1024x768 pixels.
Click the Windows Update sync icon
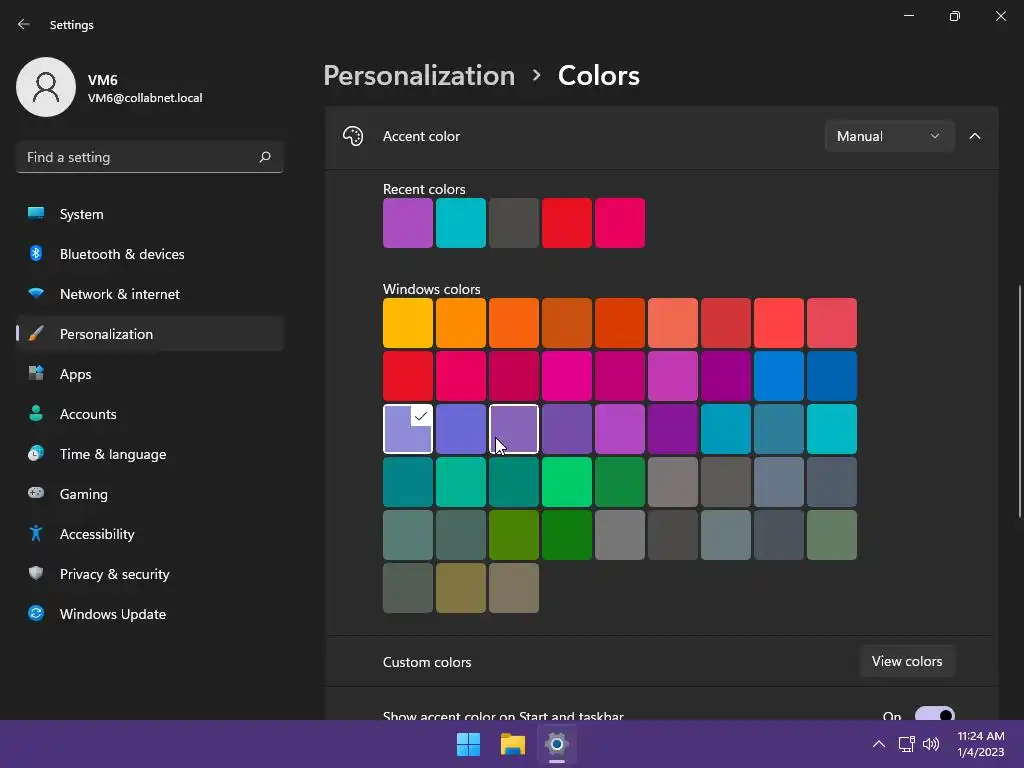pyautogui.click(x=36, y=613)
